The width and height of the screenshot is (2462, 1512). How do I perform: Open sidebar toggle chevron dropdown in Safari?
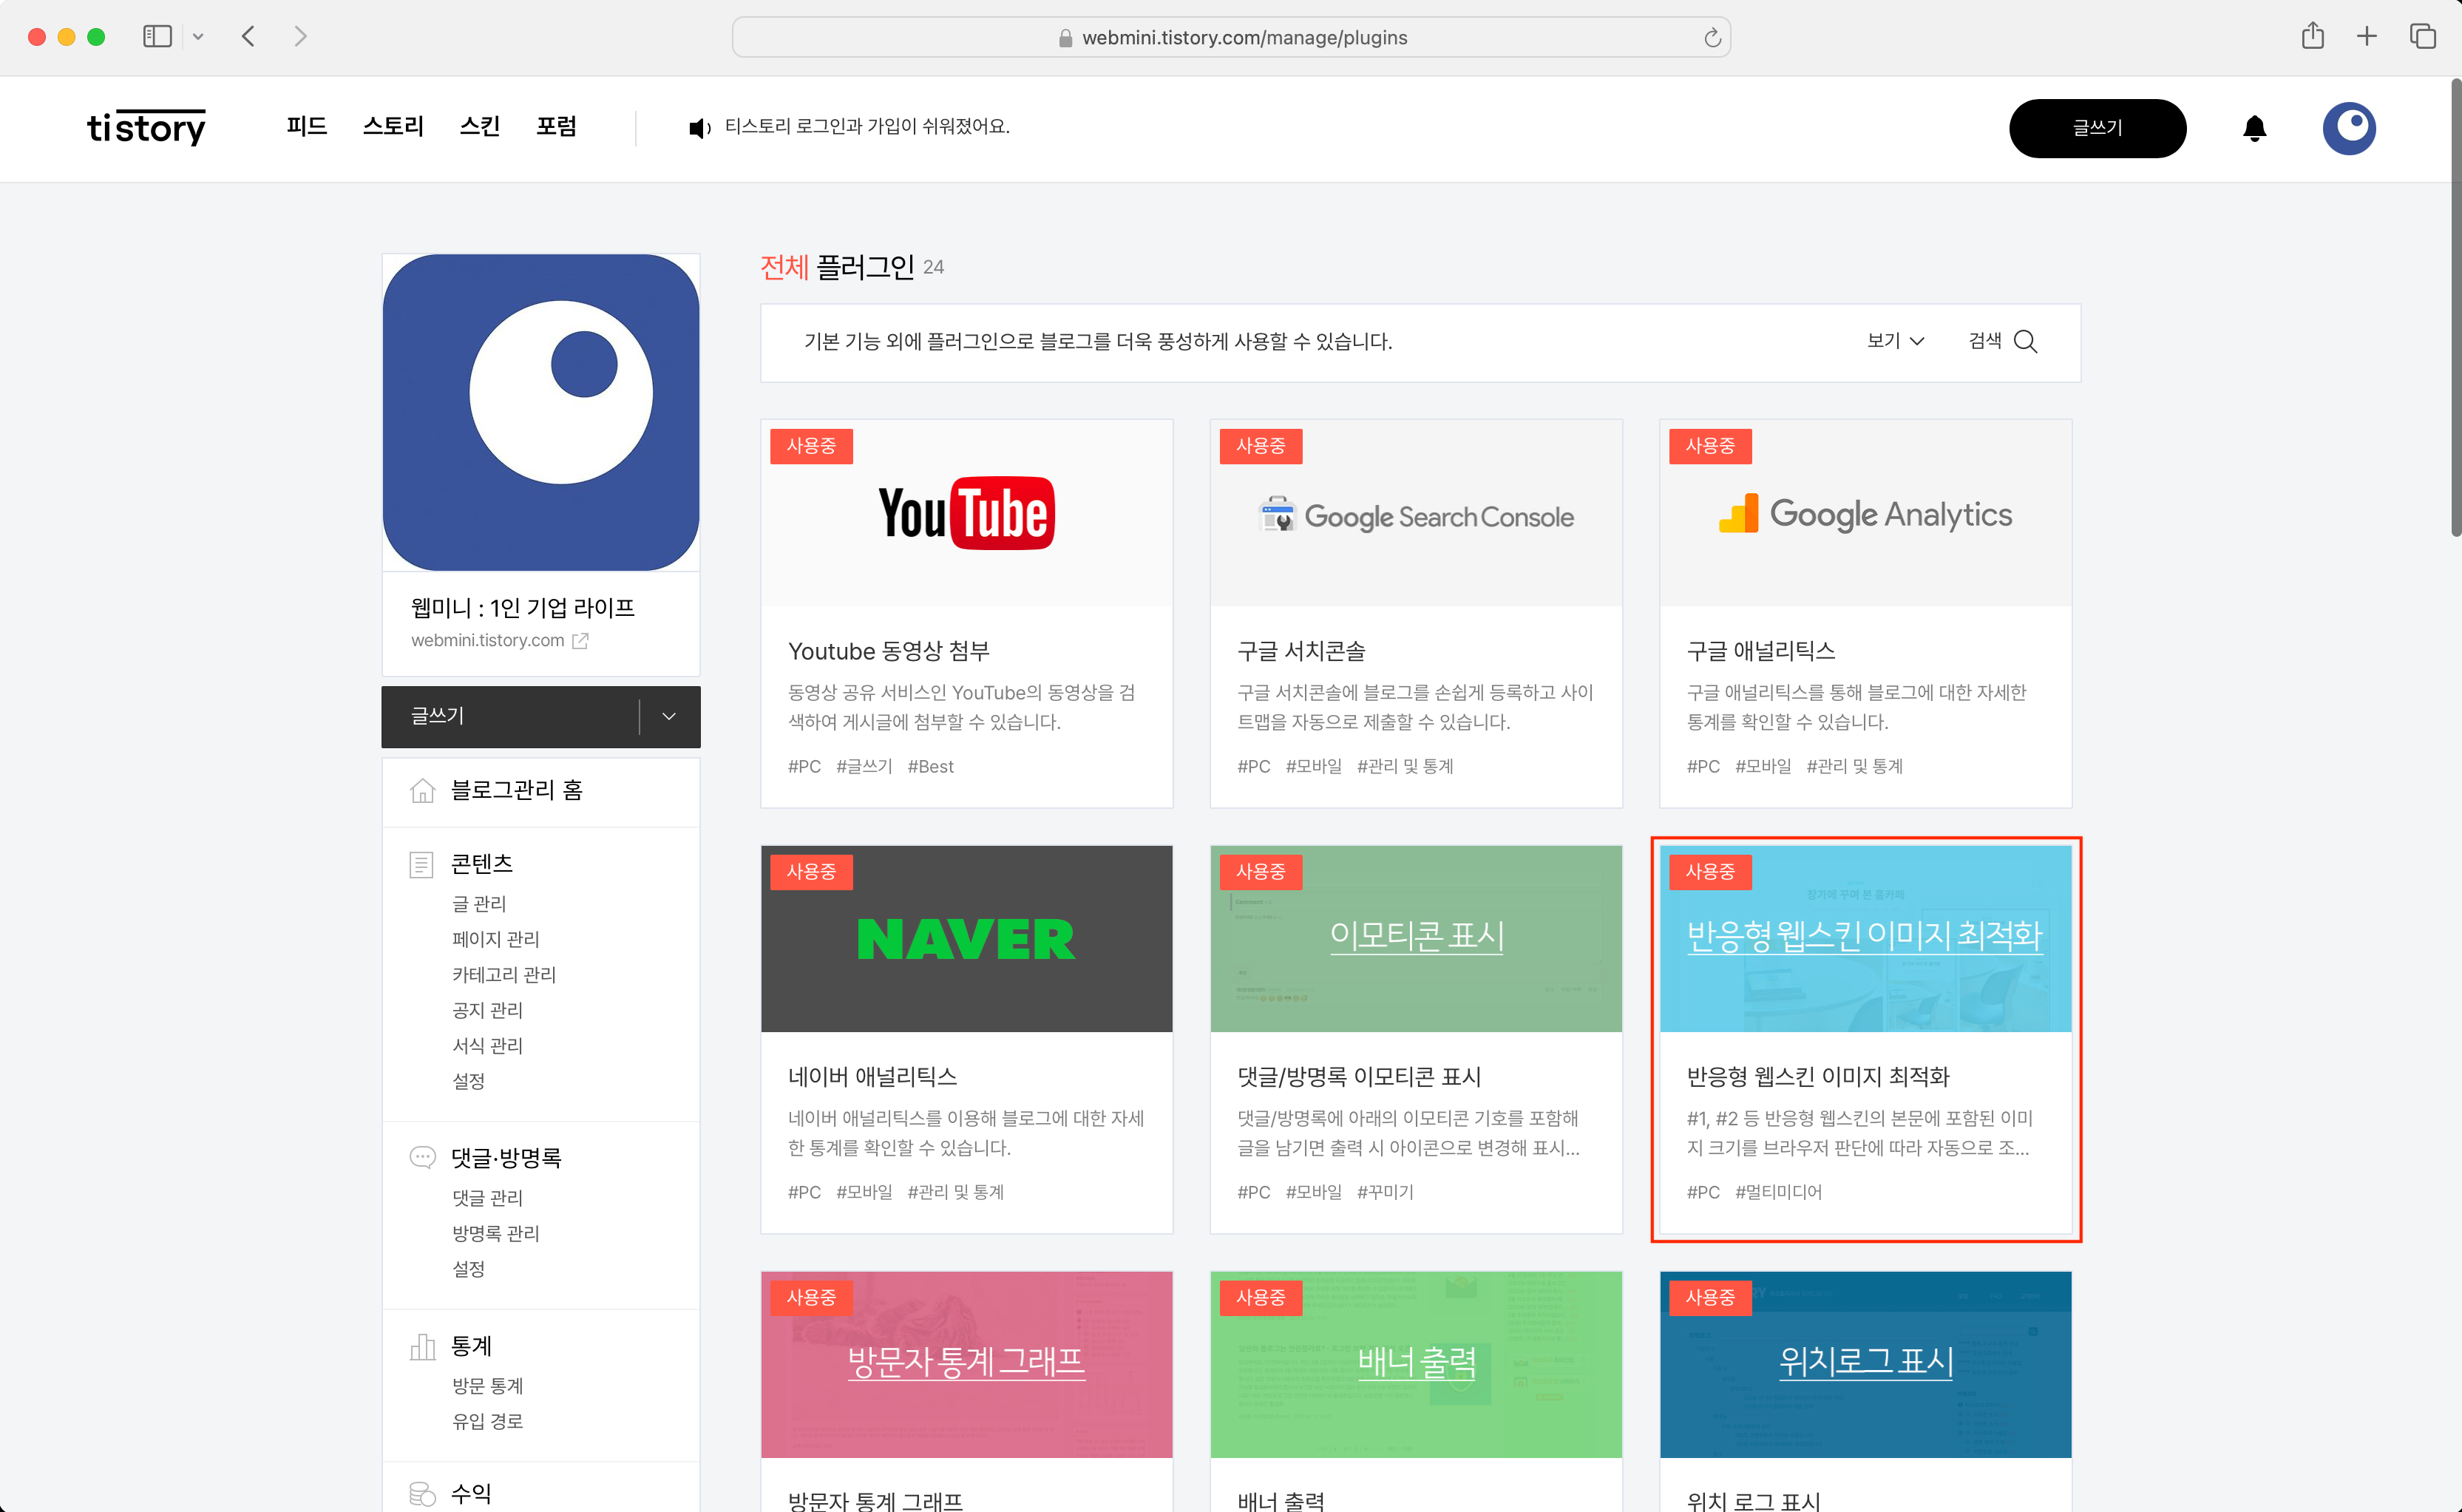coord(198,37)
